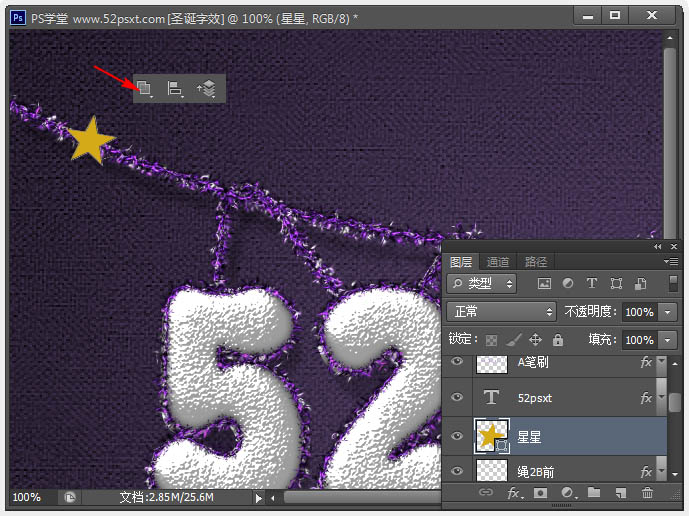This screenshot has height=516, width=689.
Task: Add a layer mask
Action: coord(540,493)
